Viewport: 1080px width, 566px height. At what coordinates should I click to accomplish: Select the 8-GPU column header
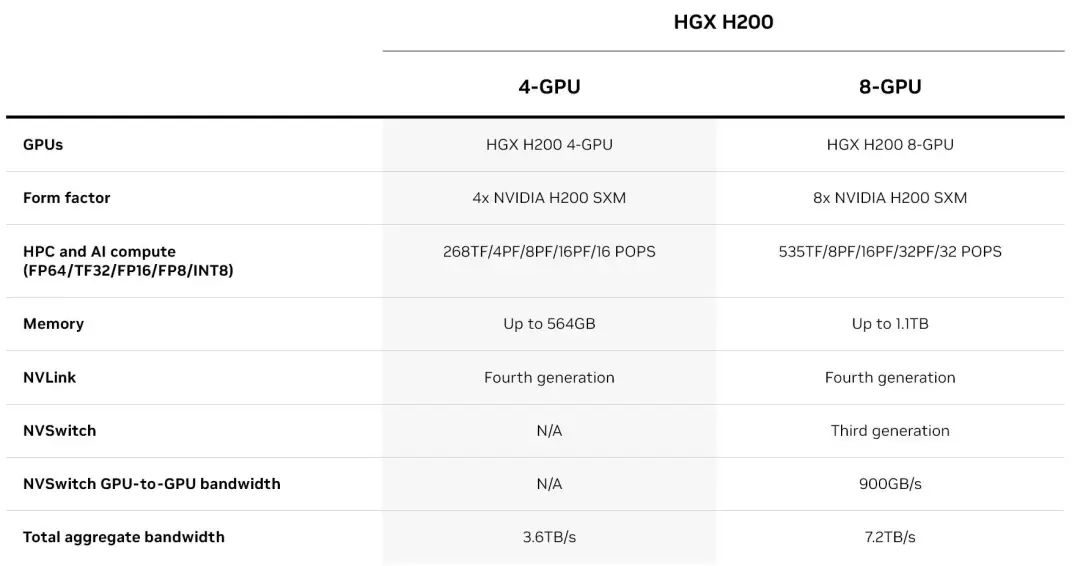890,87
